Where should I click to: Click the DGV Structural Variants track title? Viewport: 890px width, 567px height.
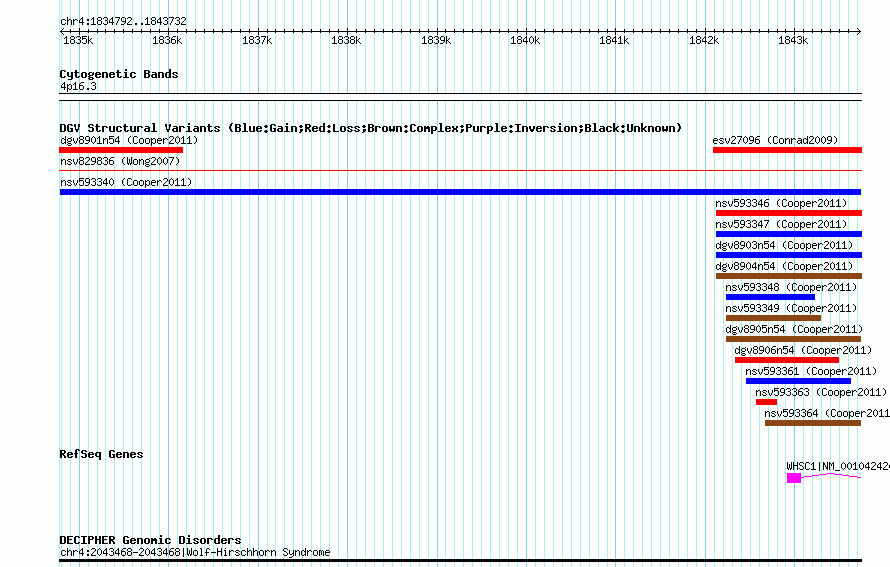(x=371, y=128)
